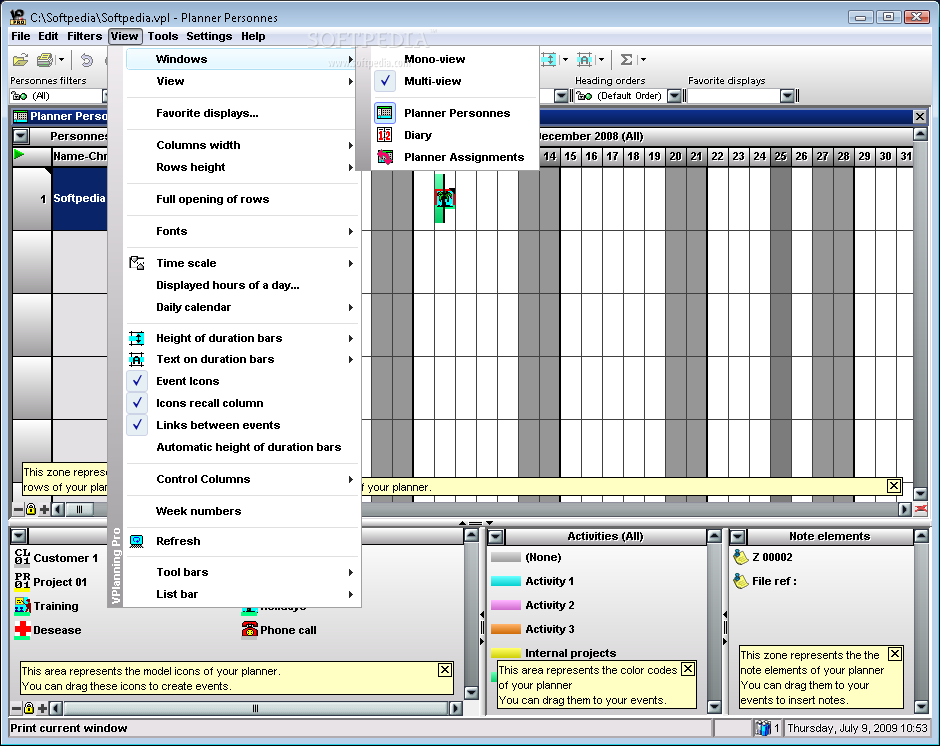Select the checked Multi-view mode
The height and width of the screenshot is (746, 940).
click(x=432, y=81)
